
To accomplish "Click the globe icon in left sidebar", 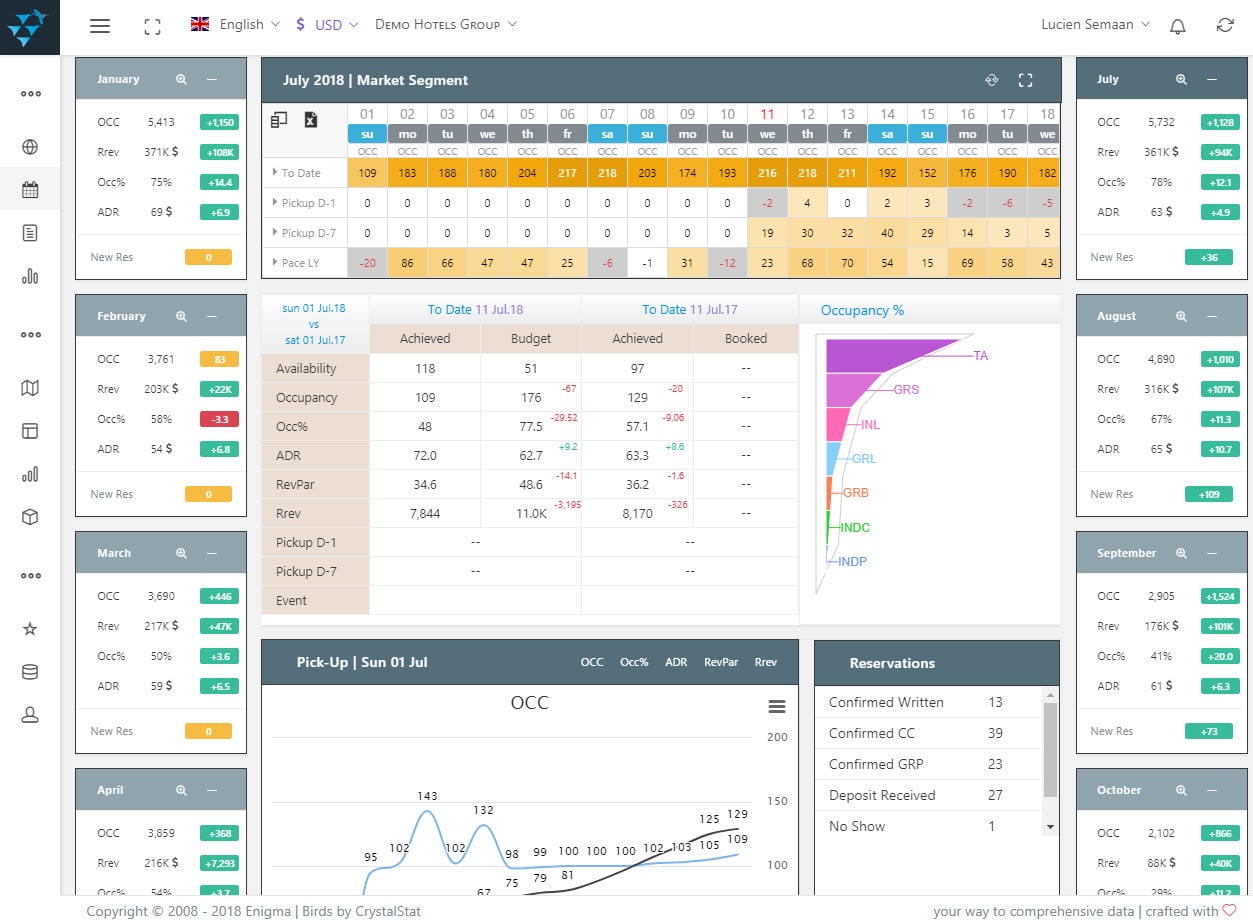I will click(x=30, y=147).
